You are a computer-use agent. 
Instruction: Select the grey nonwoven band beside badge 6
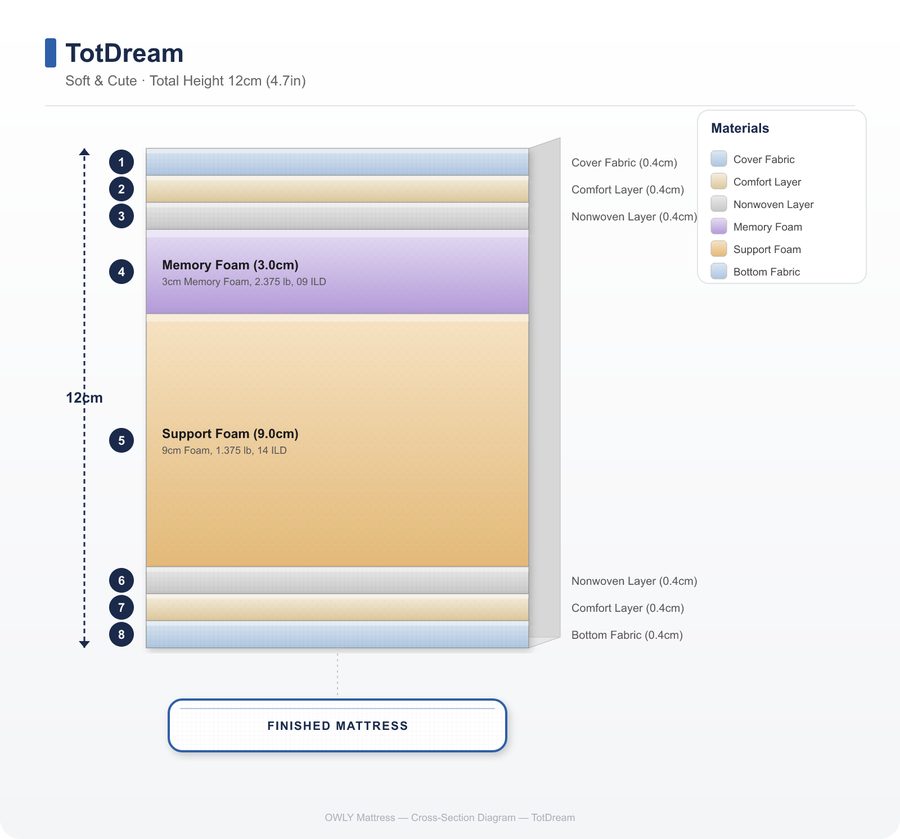click(x=338, y=581)
